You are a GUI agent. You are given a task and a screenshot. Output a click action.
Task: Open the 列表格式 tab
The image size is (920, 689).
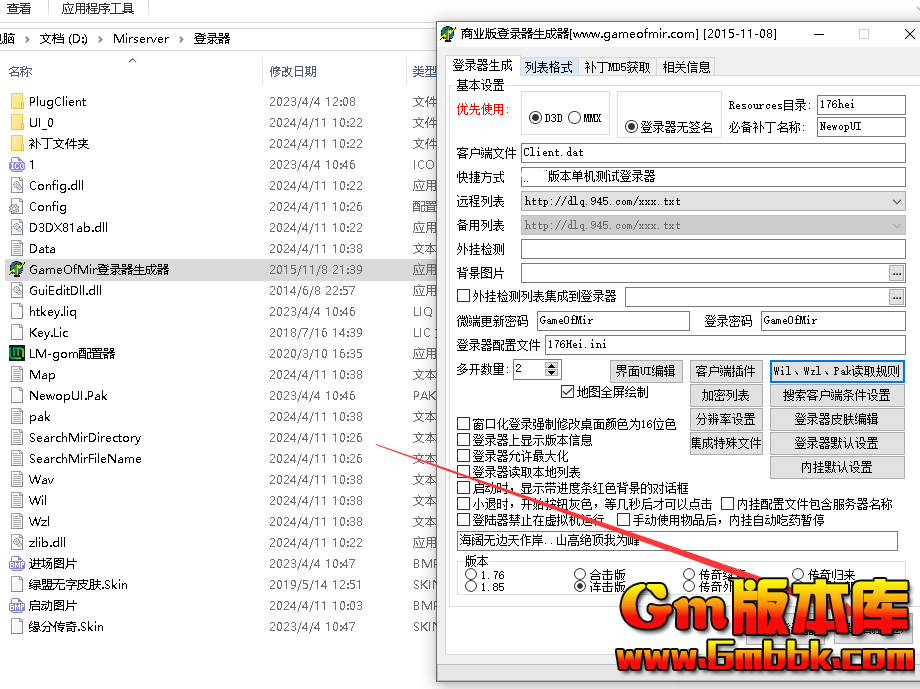click(548, 67)
